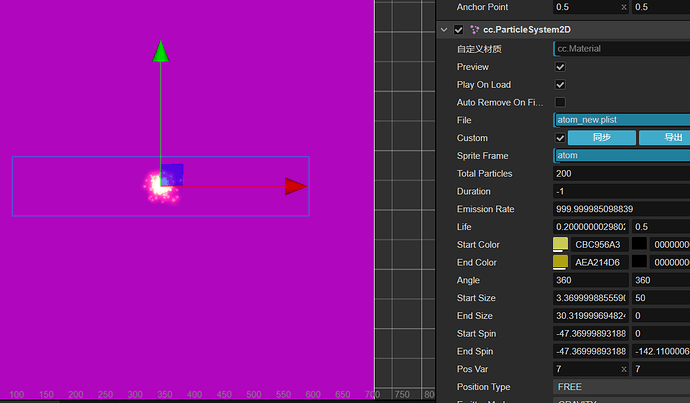Click the End Spin property label
Image resolution: width=690 pixels, height=403 pixels.
point(475,352)
